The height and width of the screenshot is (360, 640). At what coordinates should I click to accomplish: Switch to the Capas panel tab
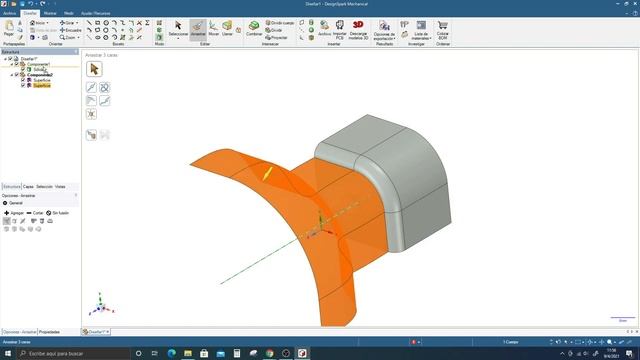pyautogui.click(x=28, y=187)
